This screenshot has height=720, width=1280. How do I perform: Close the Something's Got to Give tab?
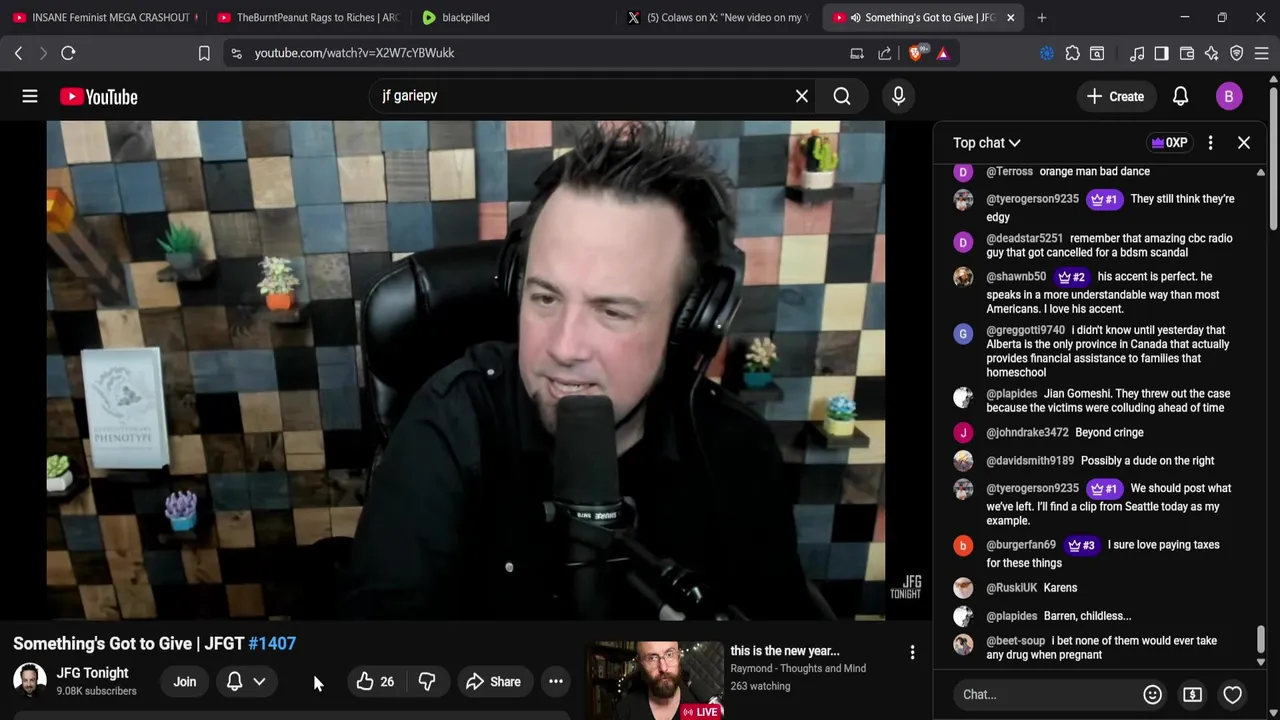1010,17
